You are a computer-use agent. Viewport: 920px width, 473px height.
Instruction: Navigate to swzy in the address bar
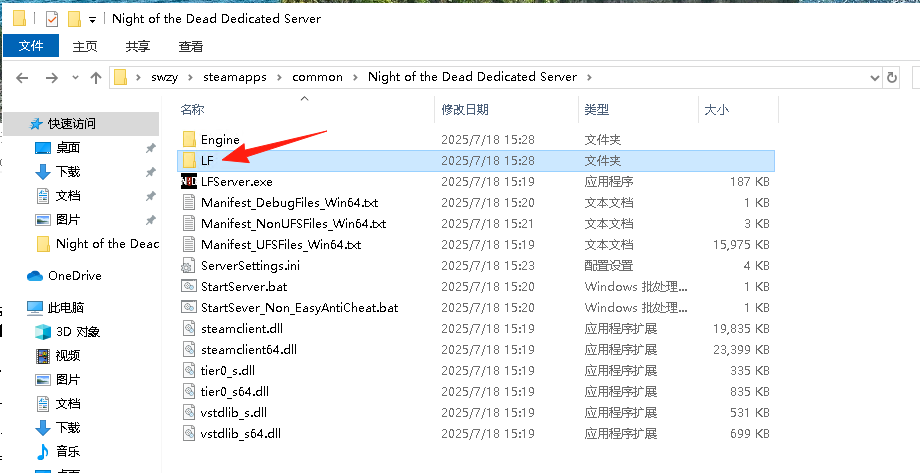click(164, 77)
